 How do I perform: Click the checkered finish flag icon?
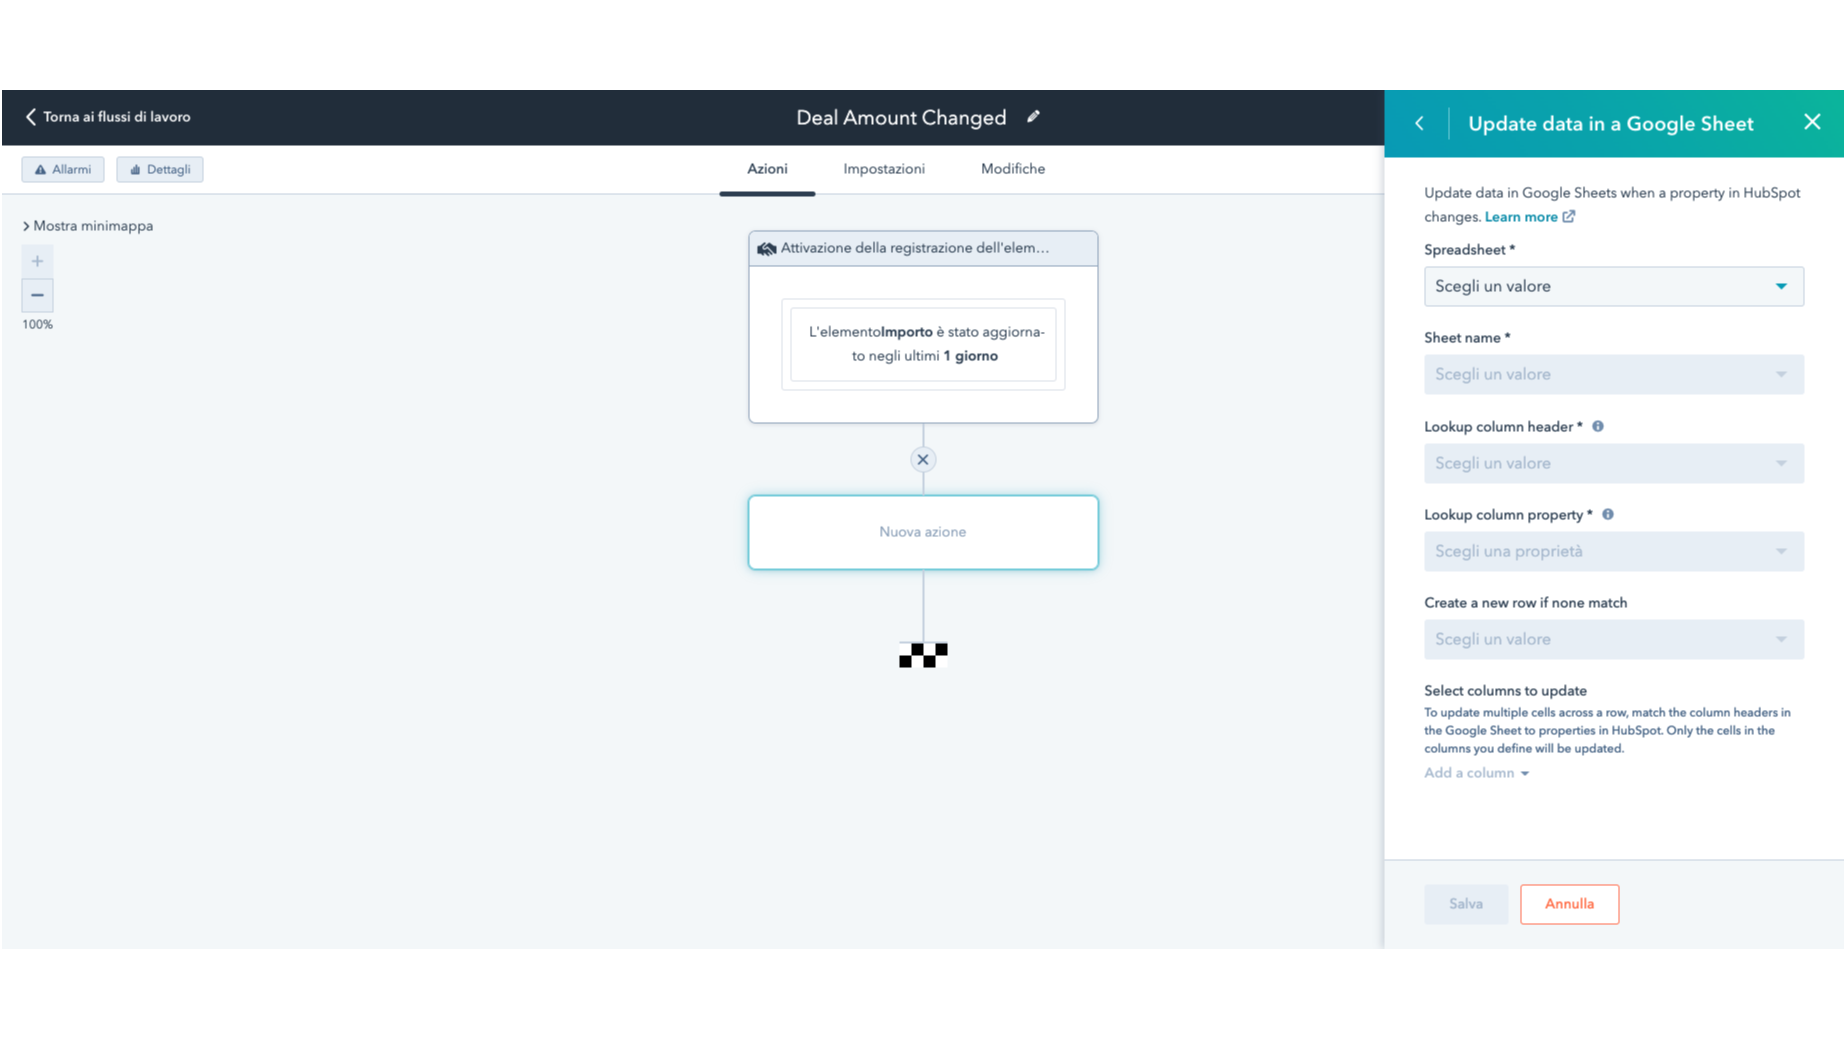pyautogui.click(x=922, y=655)
